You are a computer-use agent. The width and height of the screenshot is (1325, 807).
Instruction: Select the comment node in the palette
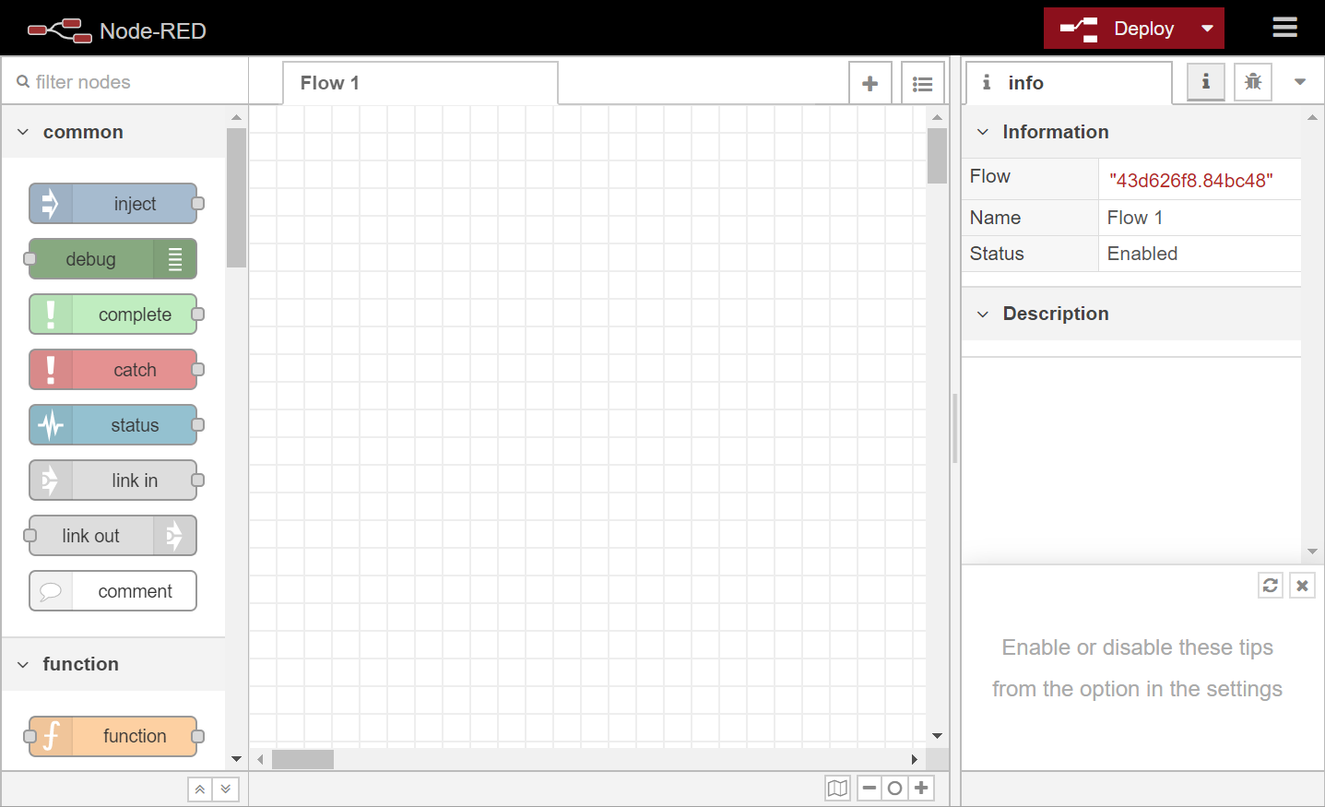(112, 591)
